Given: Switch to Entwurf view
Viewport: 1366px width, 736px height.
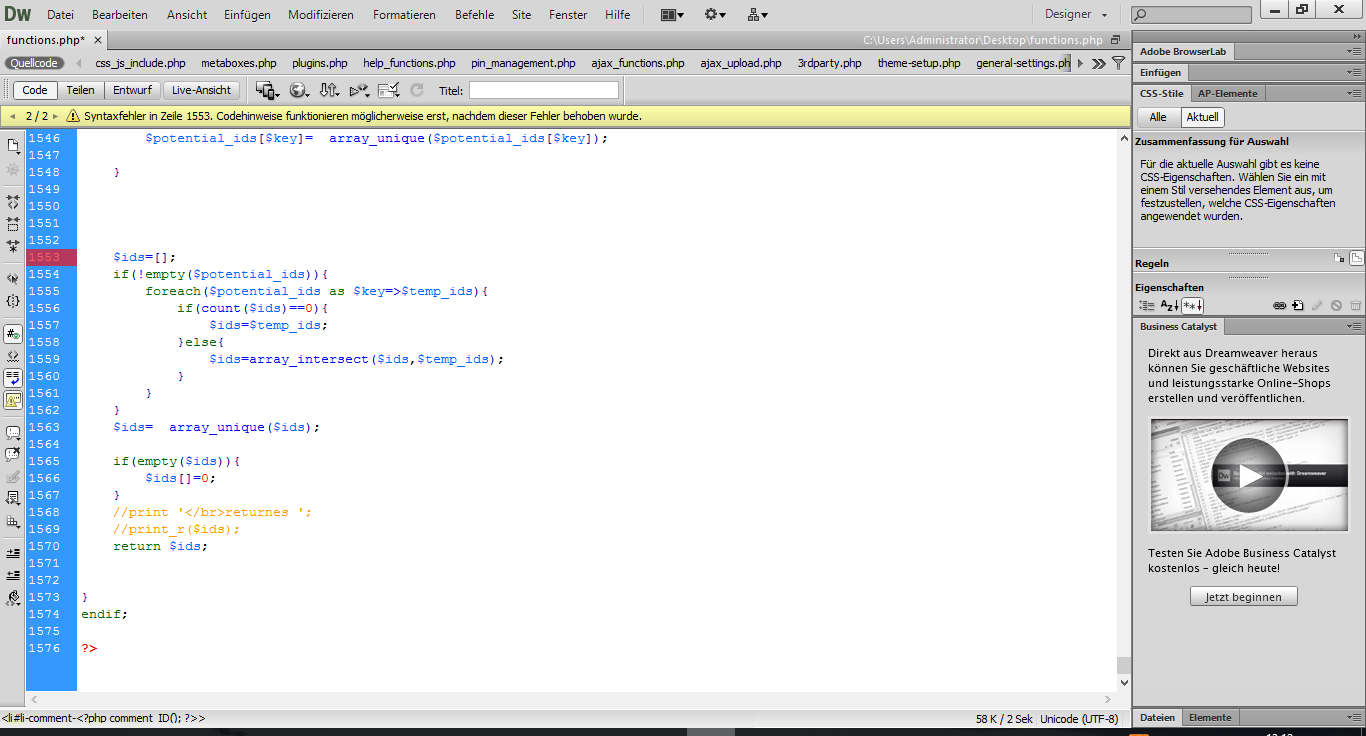Looking at the screenshot, I should [132, 90].
